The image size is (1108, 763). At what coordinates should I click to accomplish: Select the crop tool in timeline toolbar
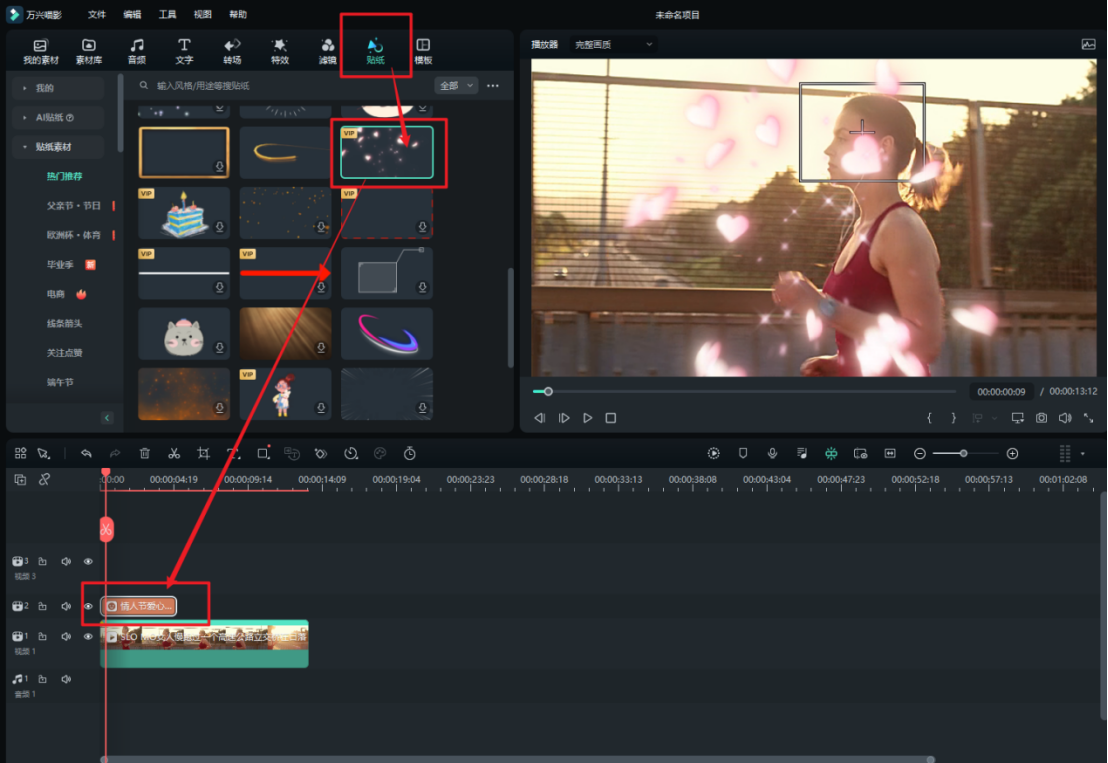[x=203, y=453]
